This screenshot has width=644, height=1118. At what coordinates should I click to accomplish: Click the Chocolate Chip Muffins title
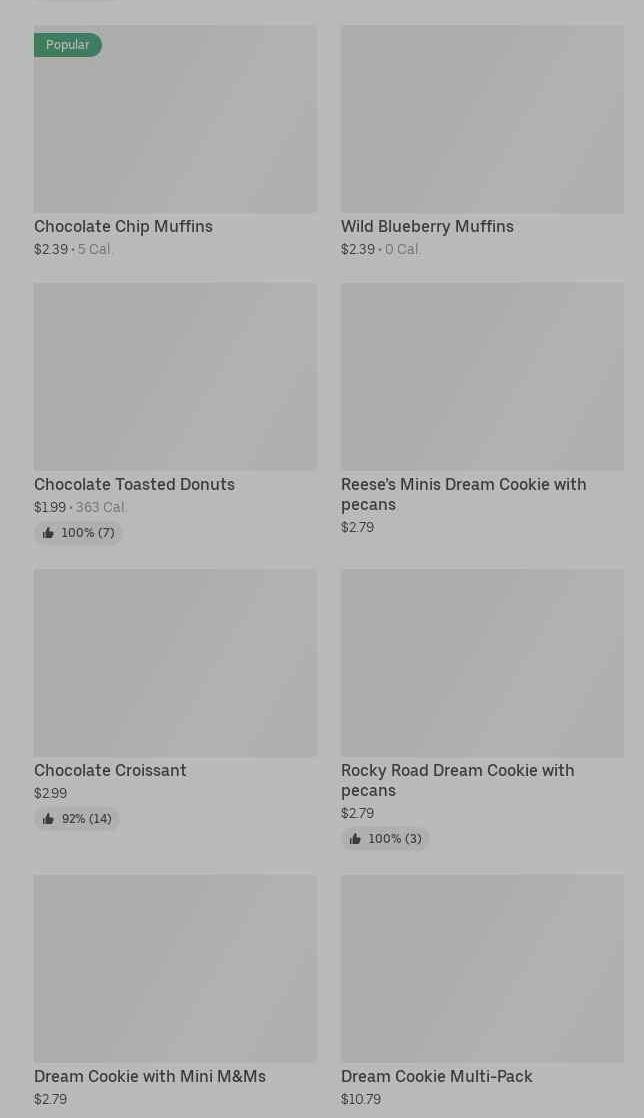(123, 226)
